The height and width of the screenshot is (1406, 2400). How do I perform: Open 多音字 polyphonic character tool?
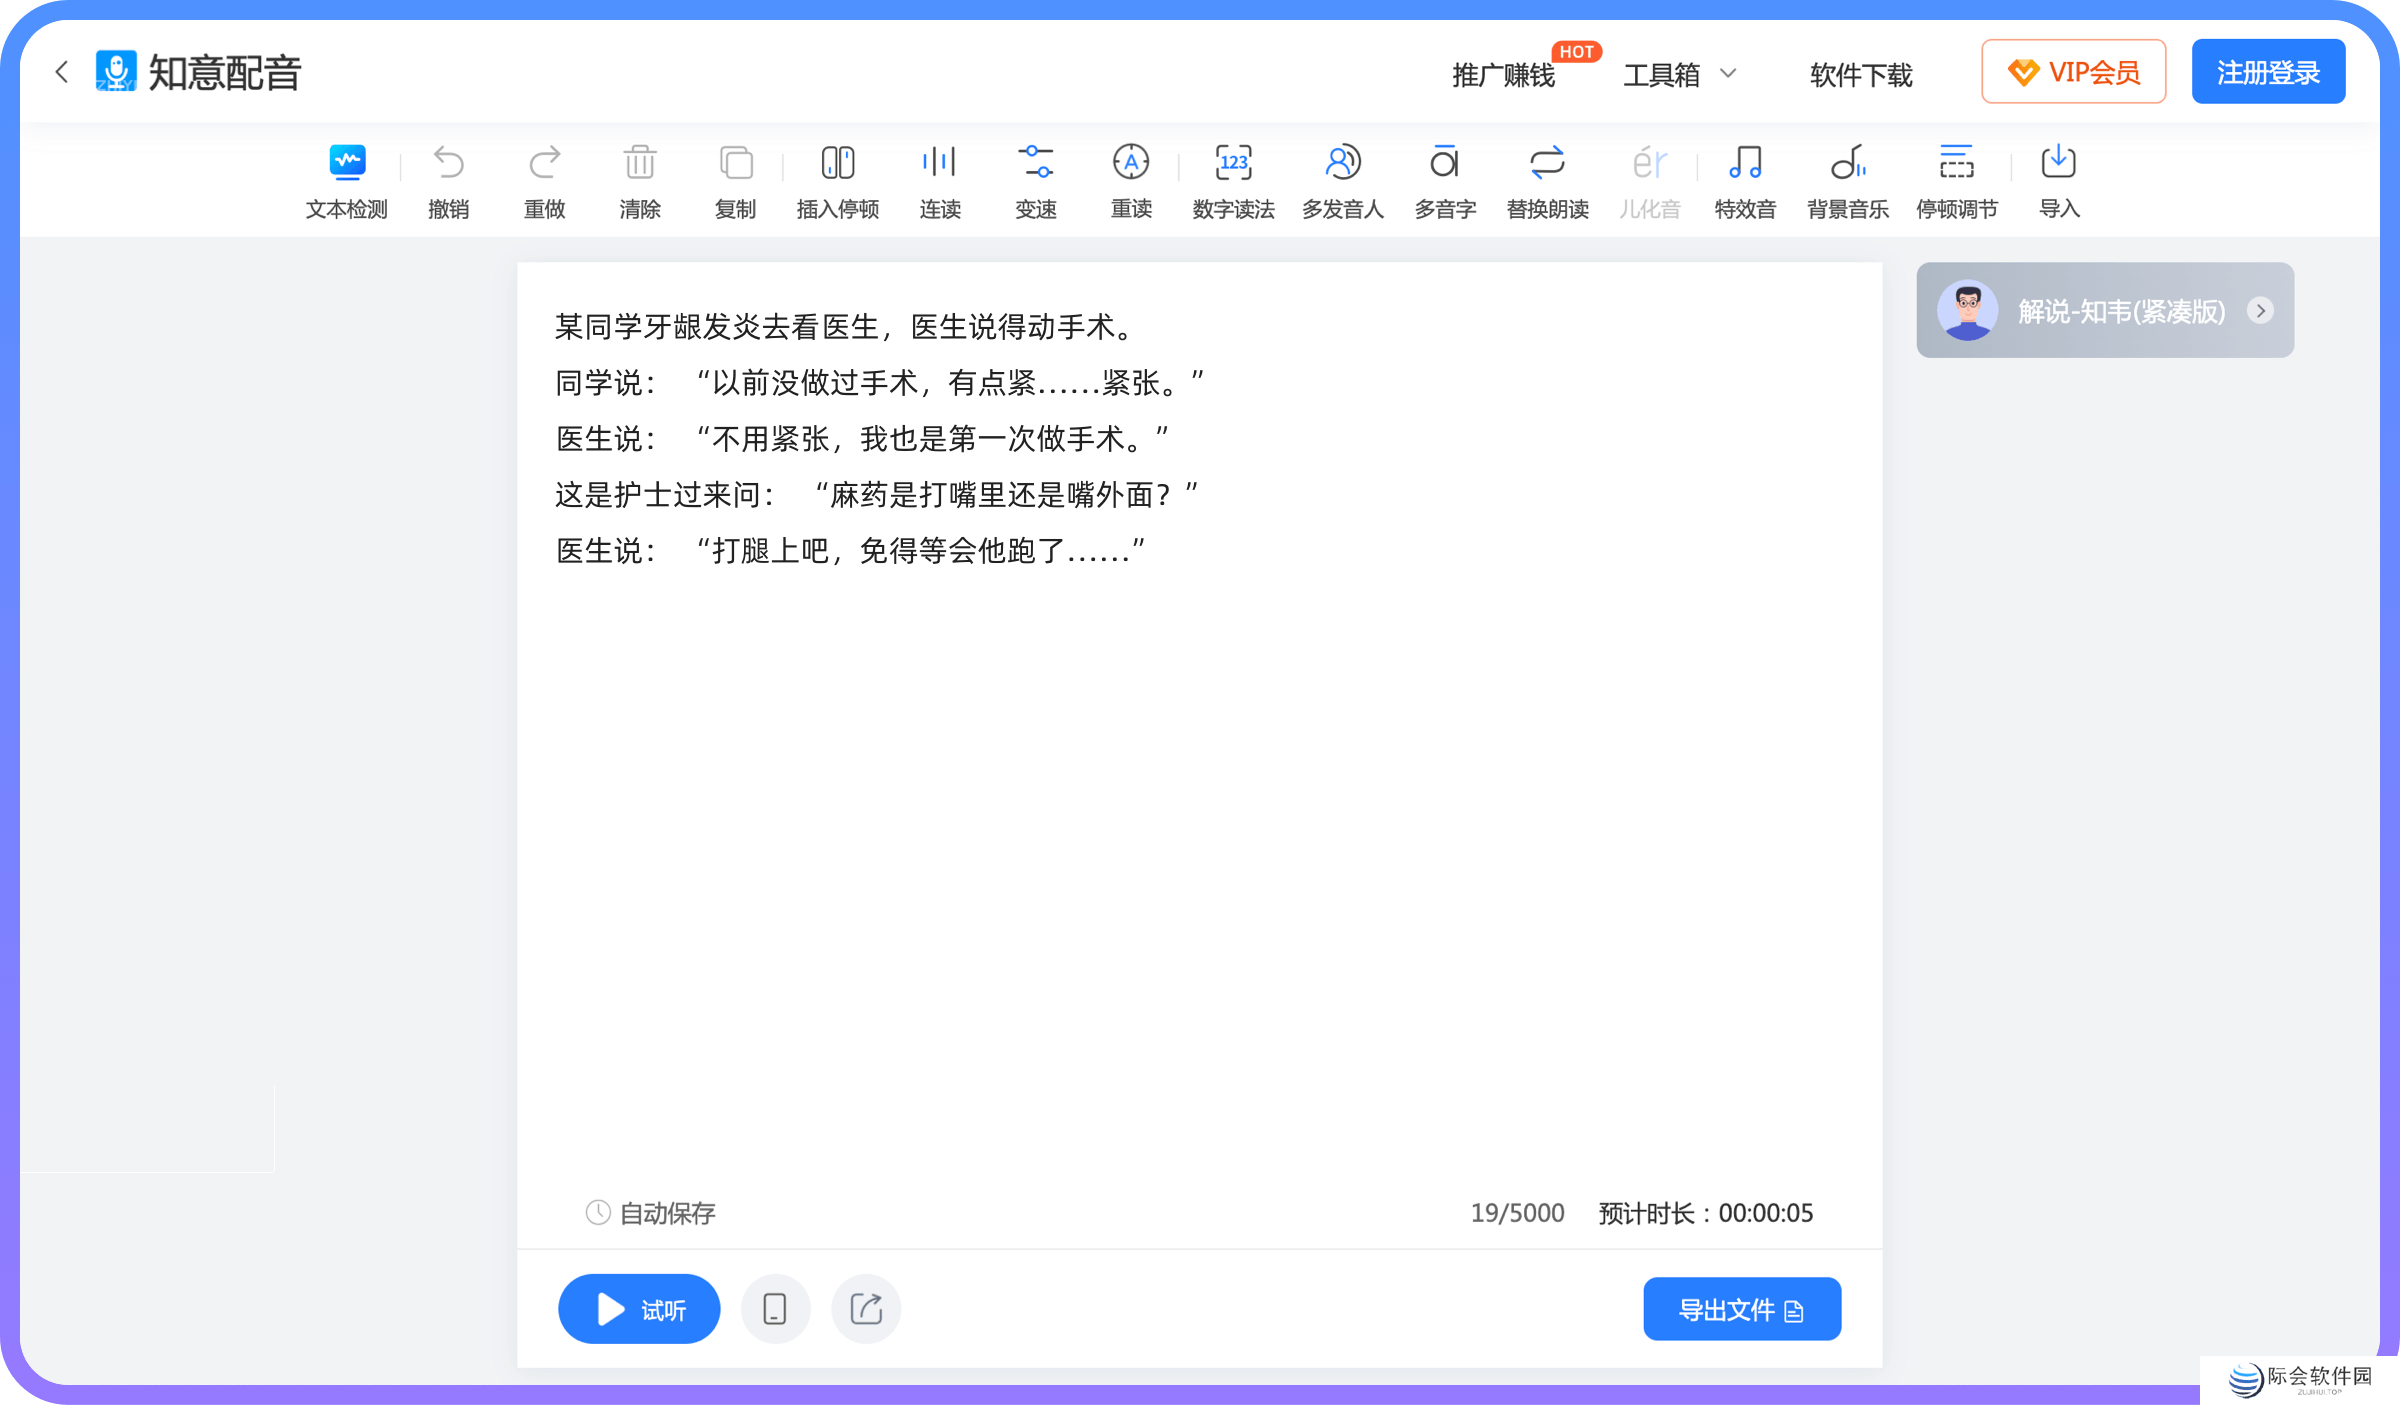(x=1444, y=180)
